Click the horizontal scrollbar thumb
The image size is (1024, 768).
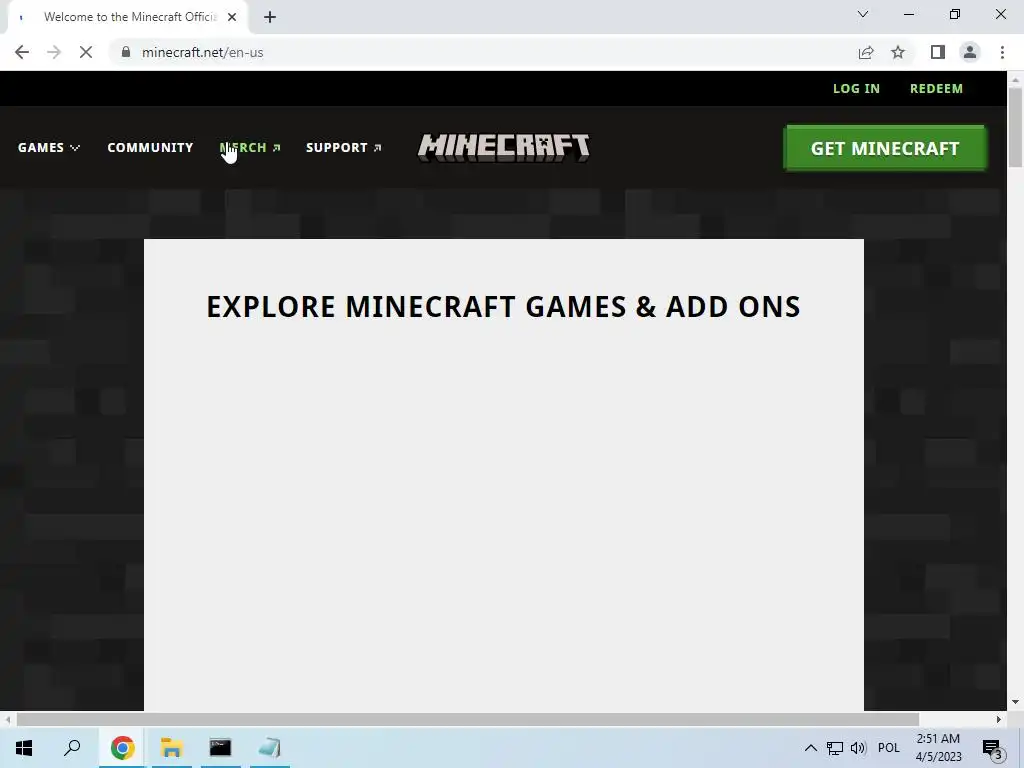pos(468,719)
